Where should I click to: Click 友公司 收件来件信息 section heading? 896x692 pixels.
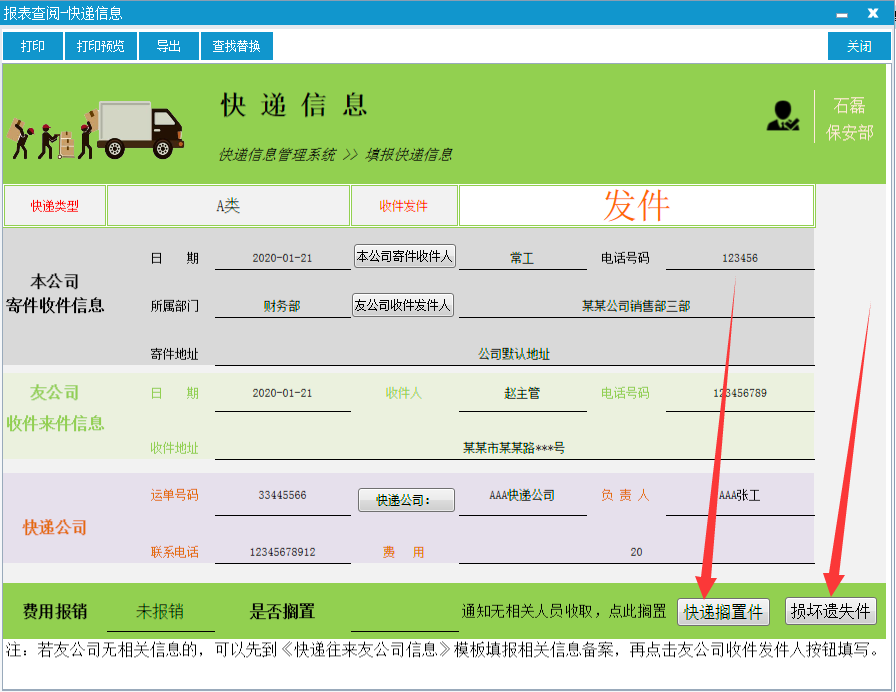(55, 408)
